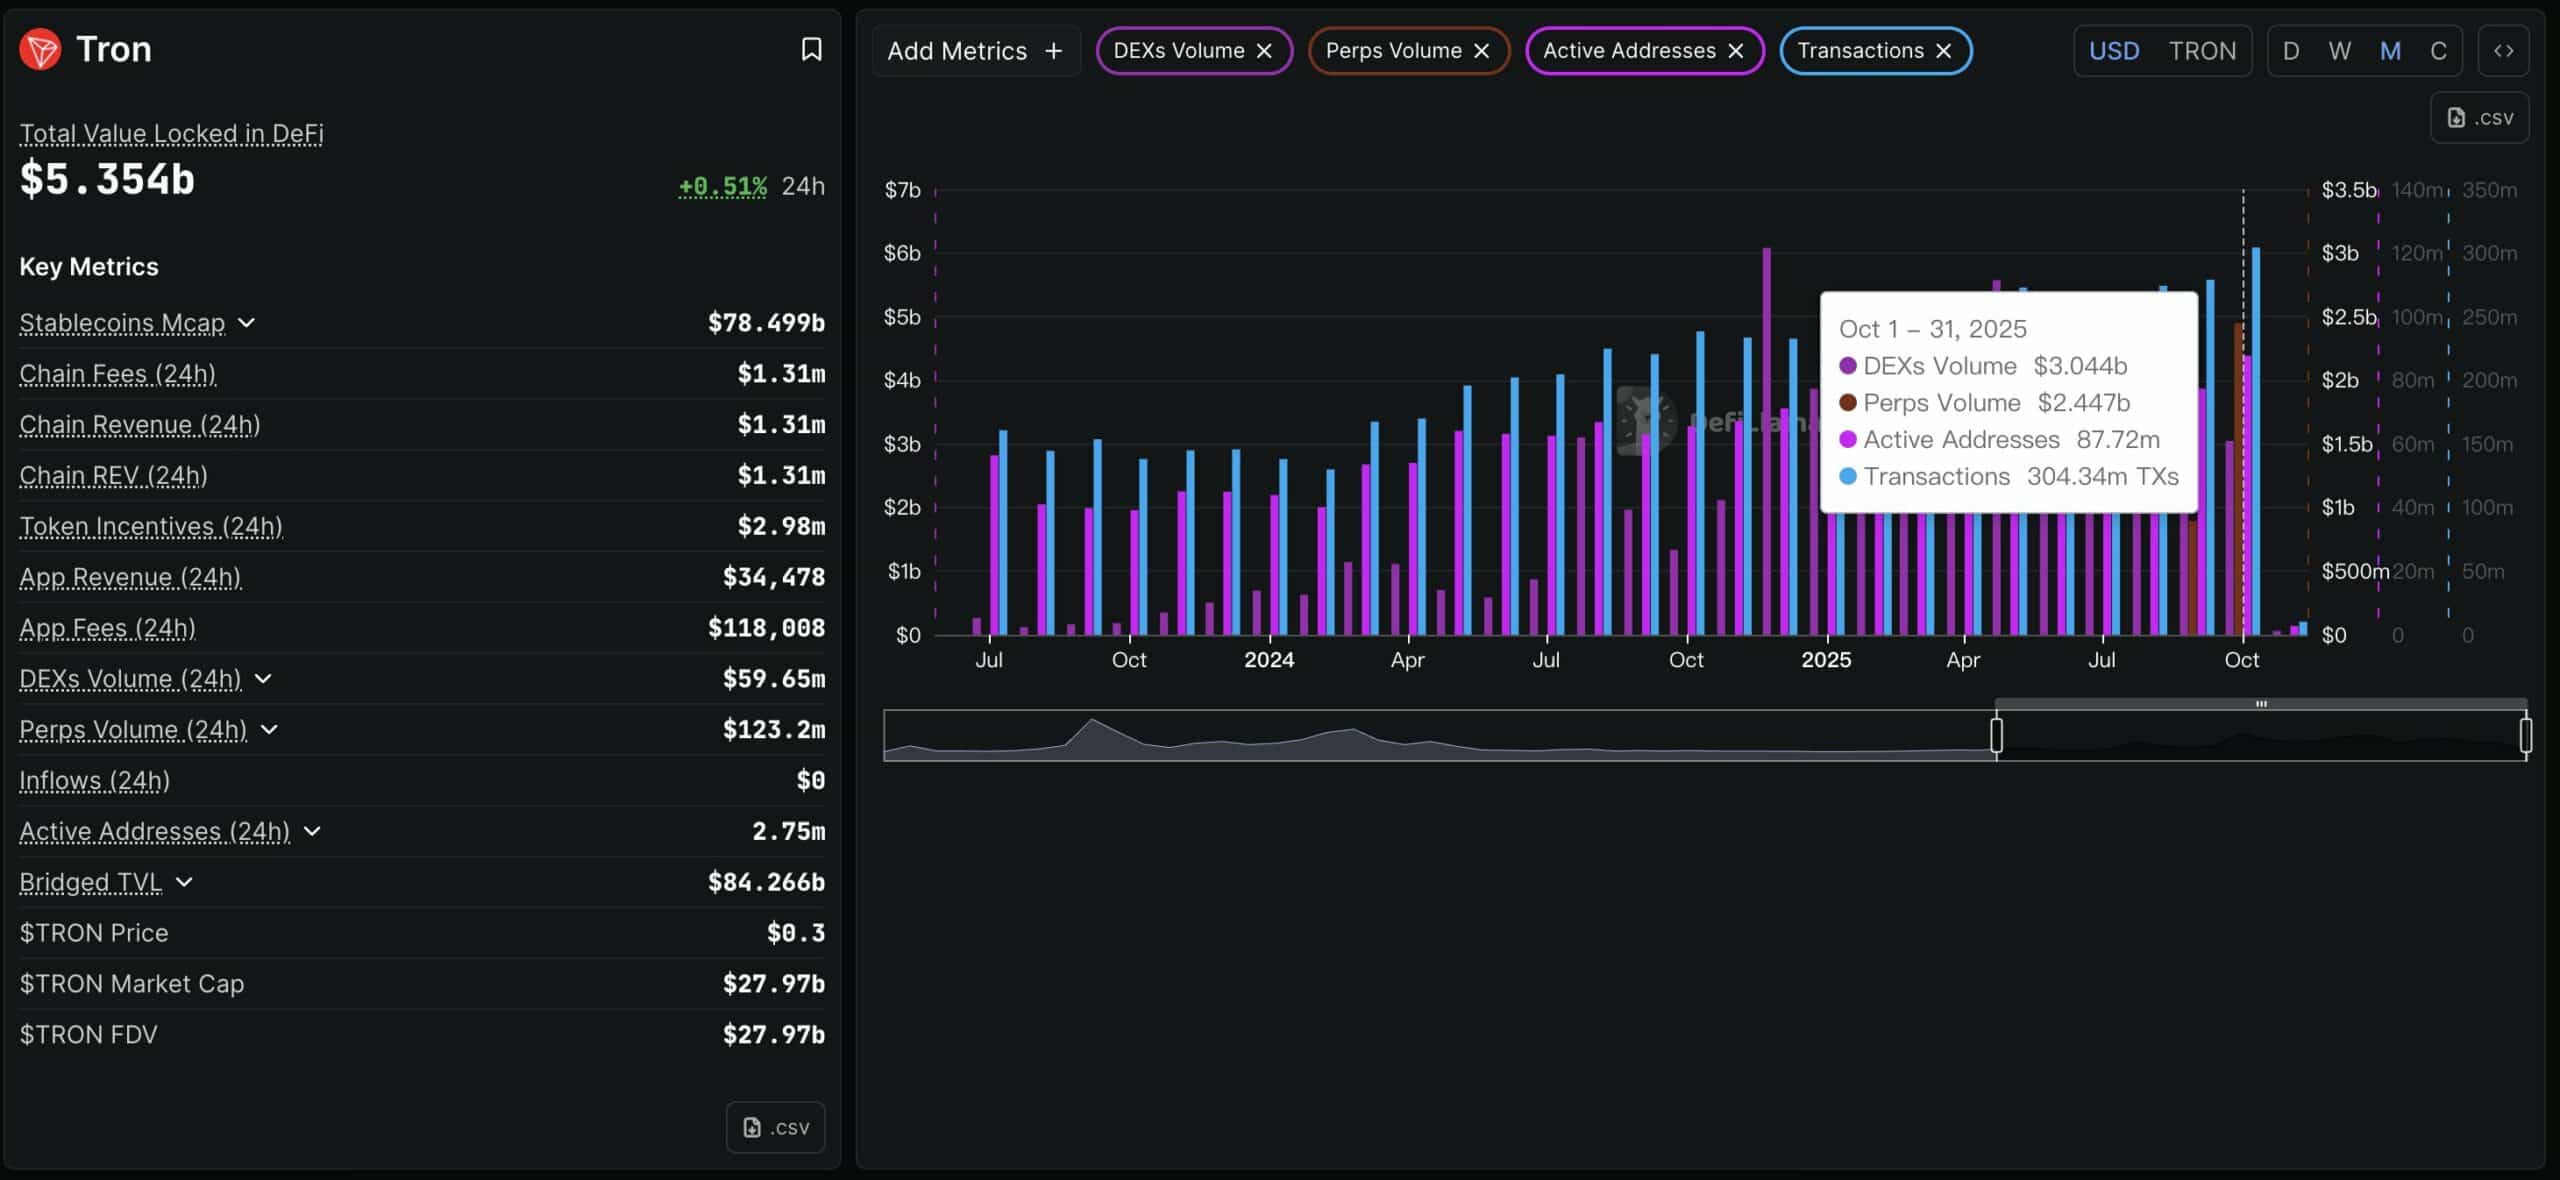Remove the DEXs Volume metric chip
Viewport: 2560px width, 1180px height.
click(x=1264, y=50)
